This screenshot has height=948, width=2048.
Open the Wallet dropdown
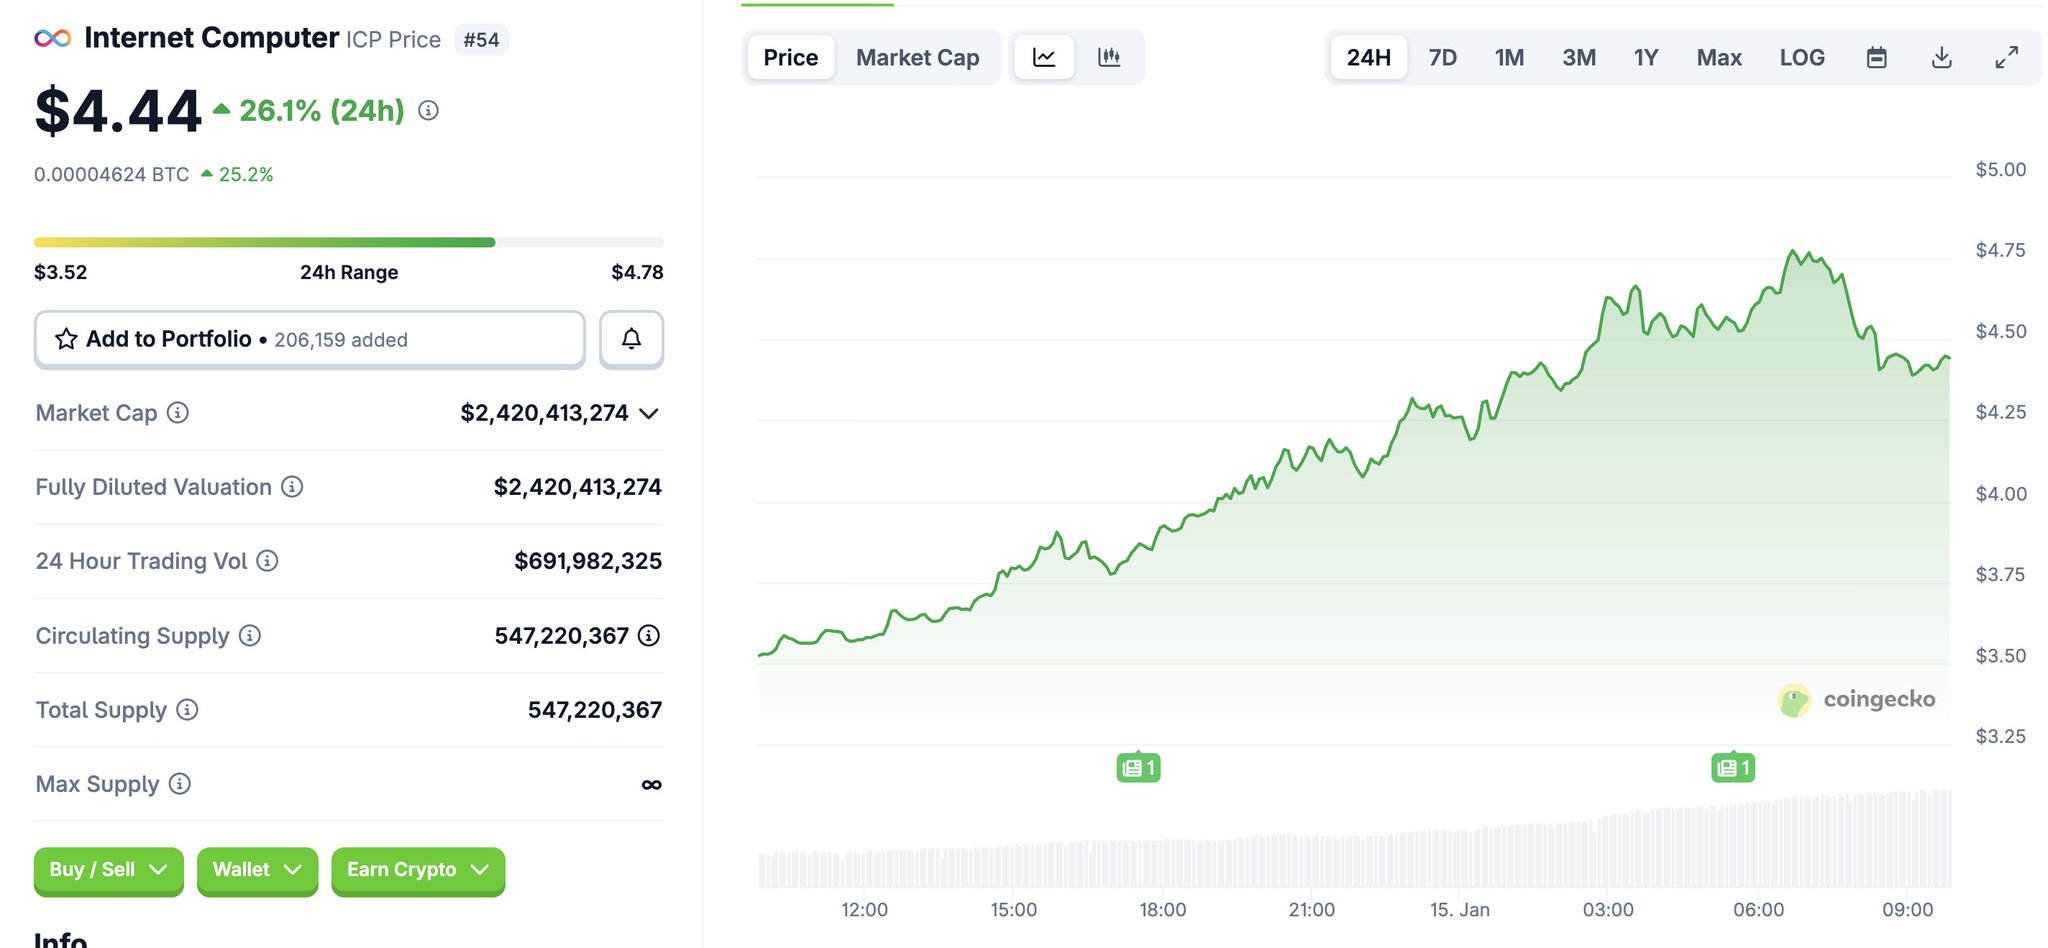tap(257, 870)
